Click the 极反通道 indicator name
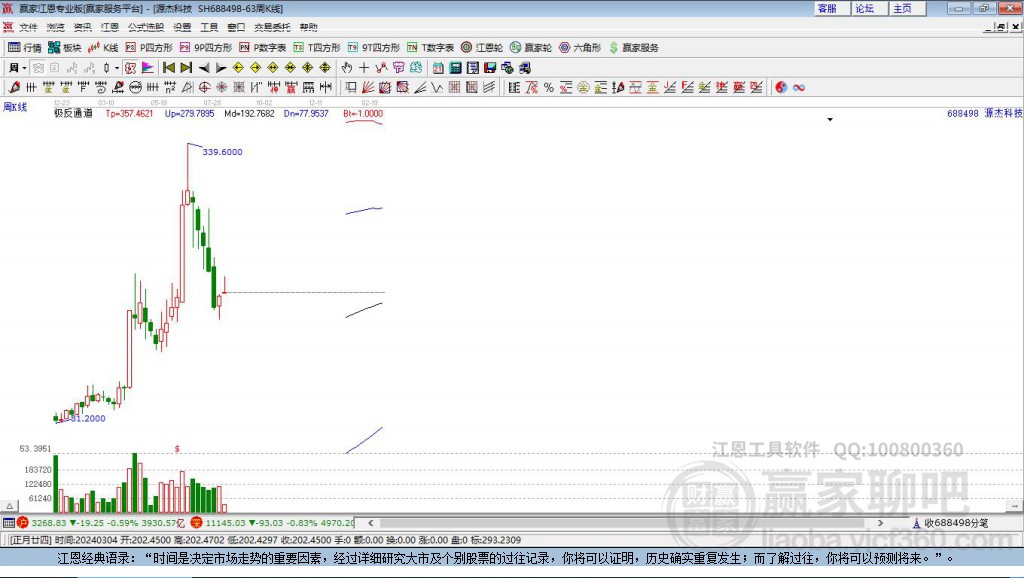Screen dimensions: 1024x578 point(73,113)
